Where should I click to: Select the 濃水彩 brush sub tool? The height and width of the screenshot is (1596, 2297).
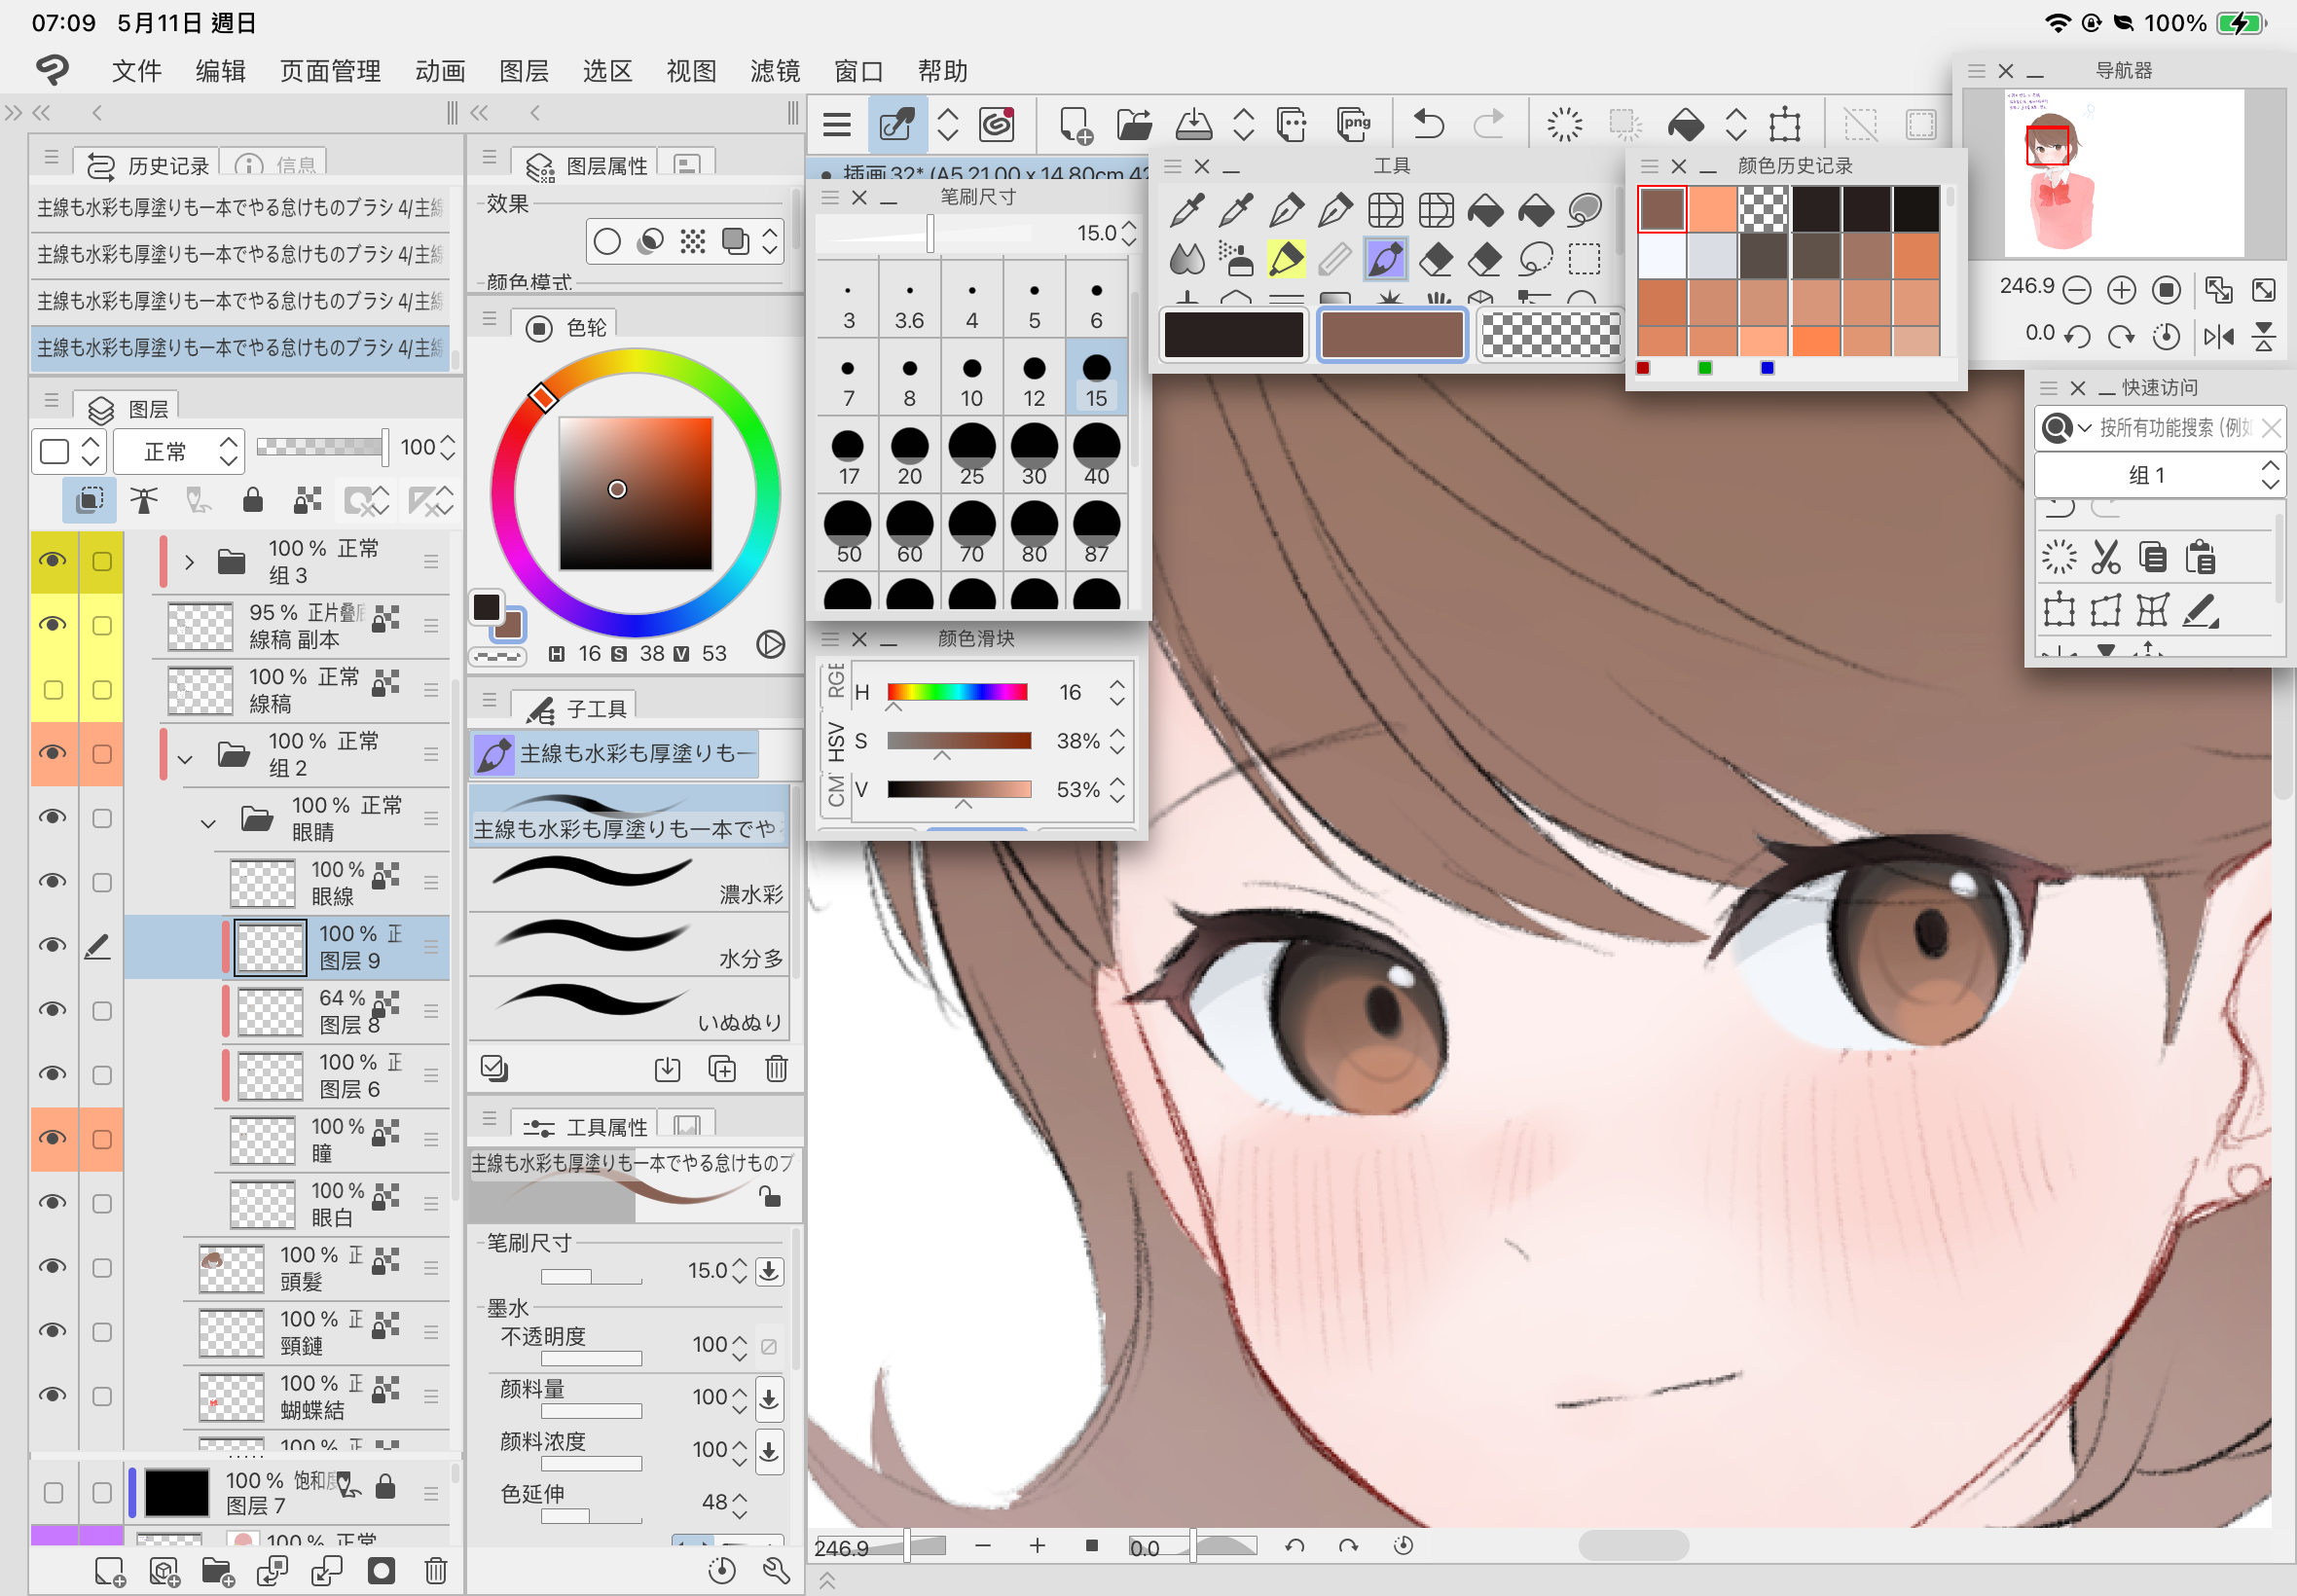(628, 880)
